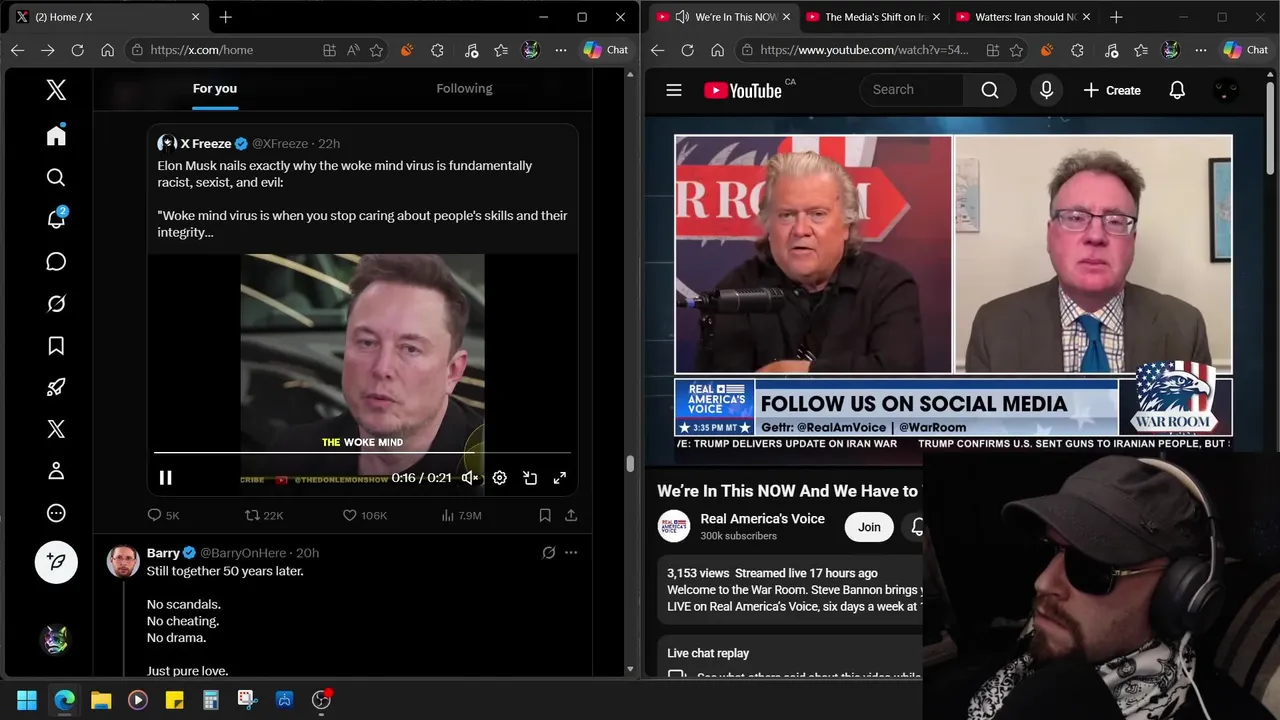1280x720 pixels.
Task: Open Real America's Voice channel name
Action: [x=762, y=519]
